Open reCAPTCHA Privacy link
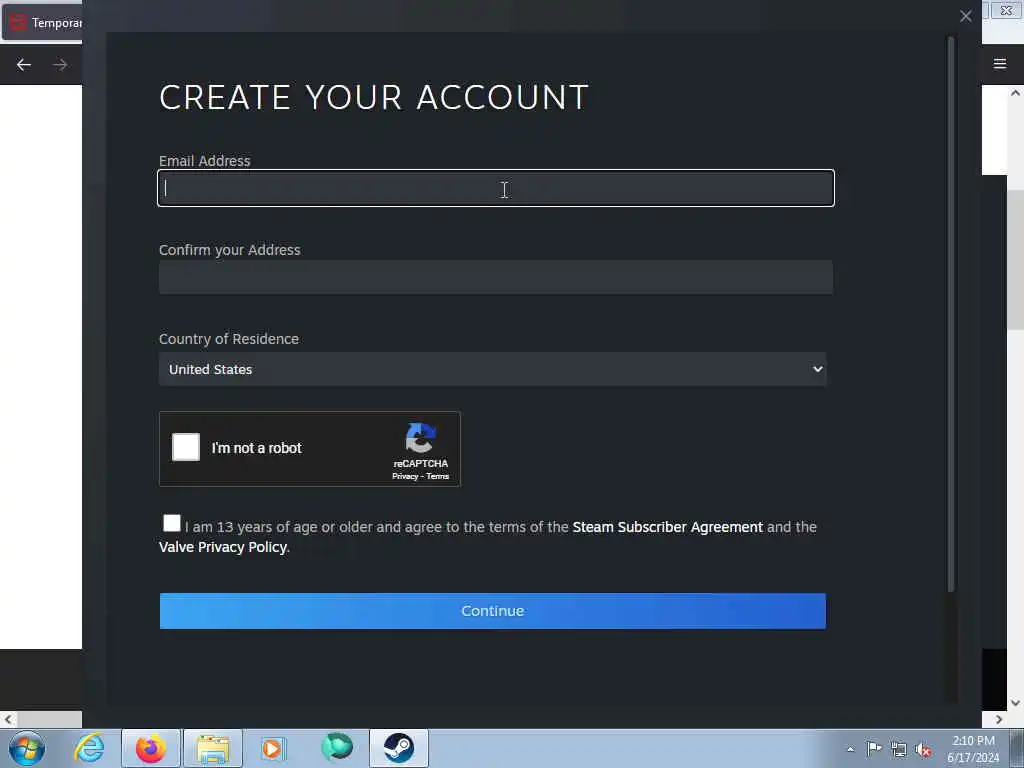Image resolution: width=1024 pixels, height=768 pixels. pos(405,477)
